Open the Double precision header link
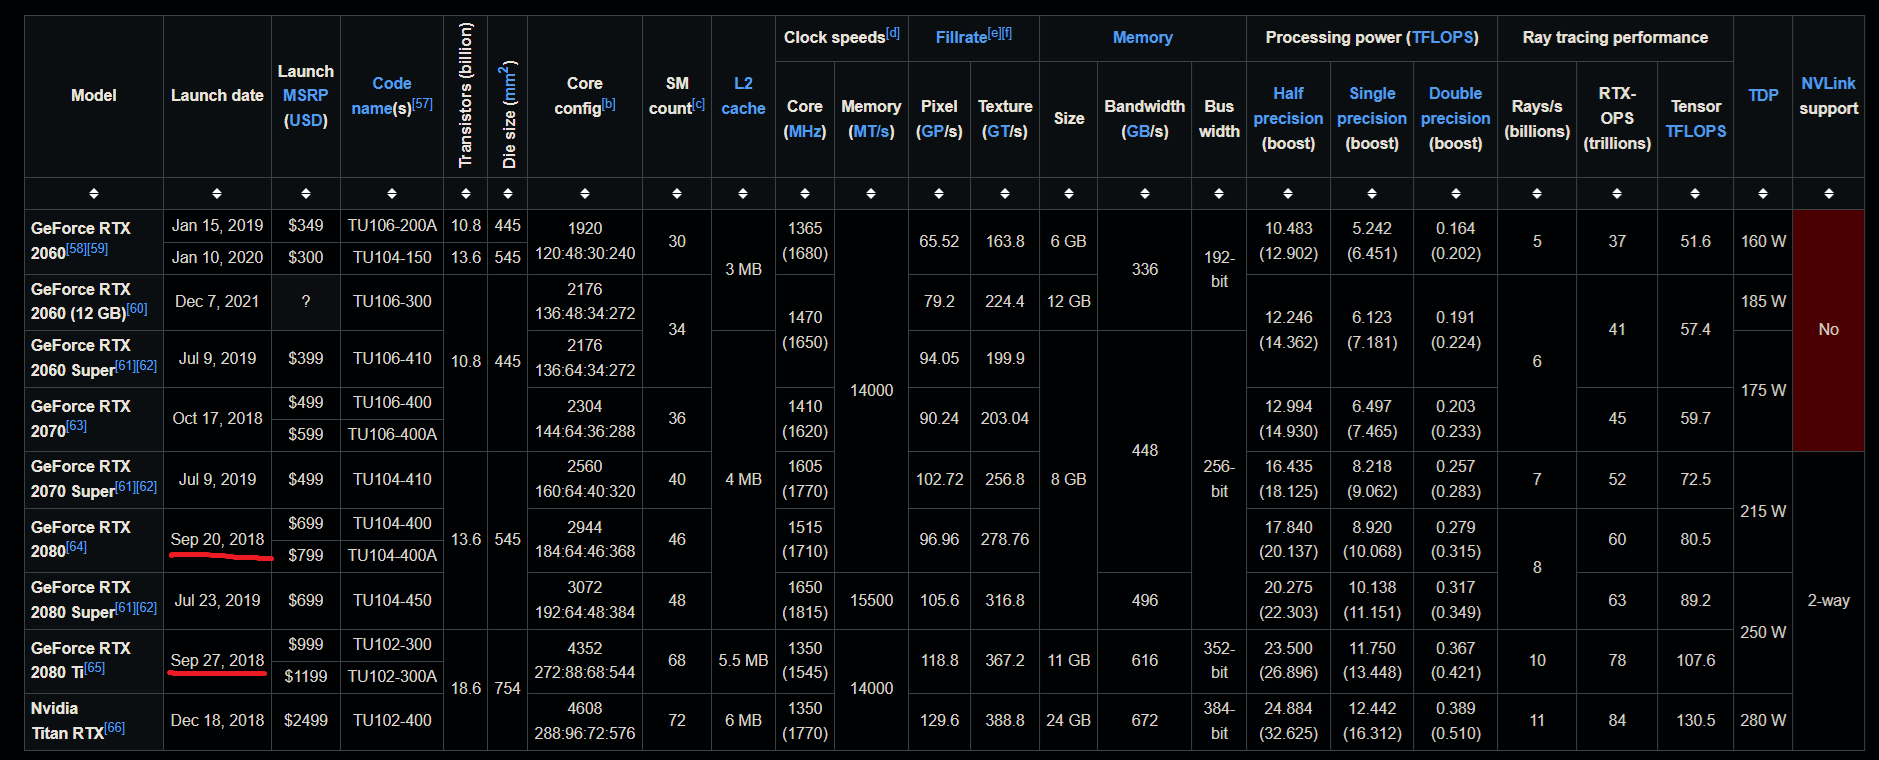The width and height of the screenshot is (1879, 760). point(1456,106)
